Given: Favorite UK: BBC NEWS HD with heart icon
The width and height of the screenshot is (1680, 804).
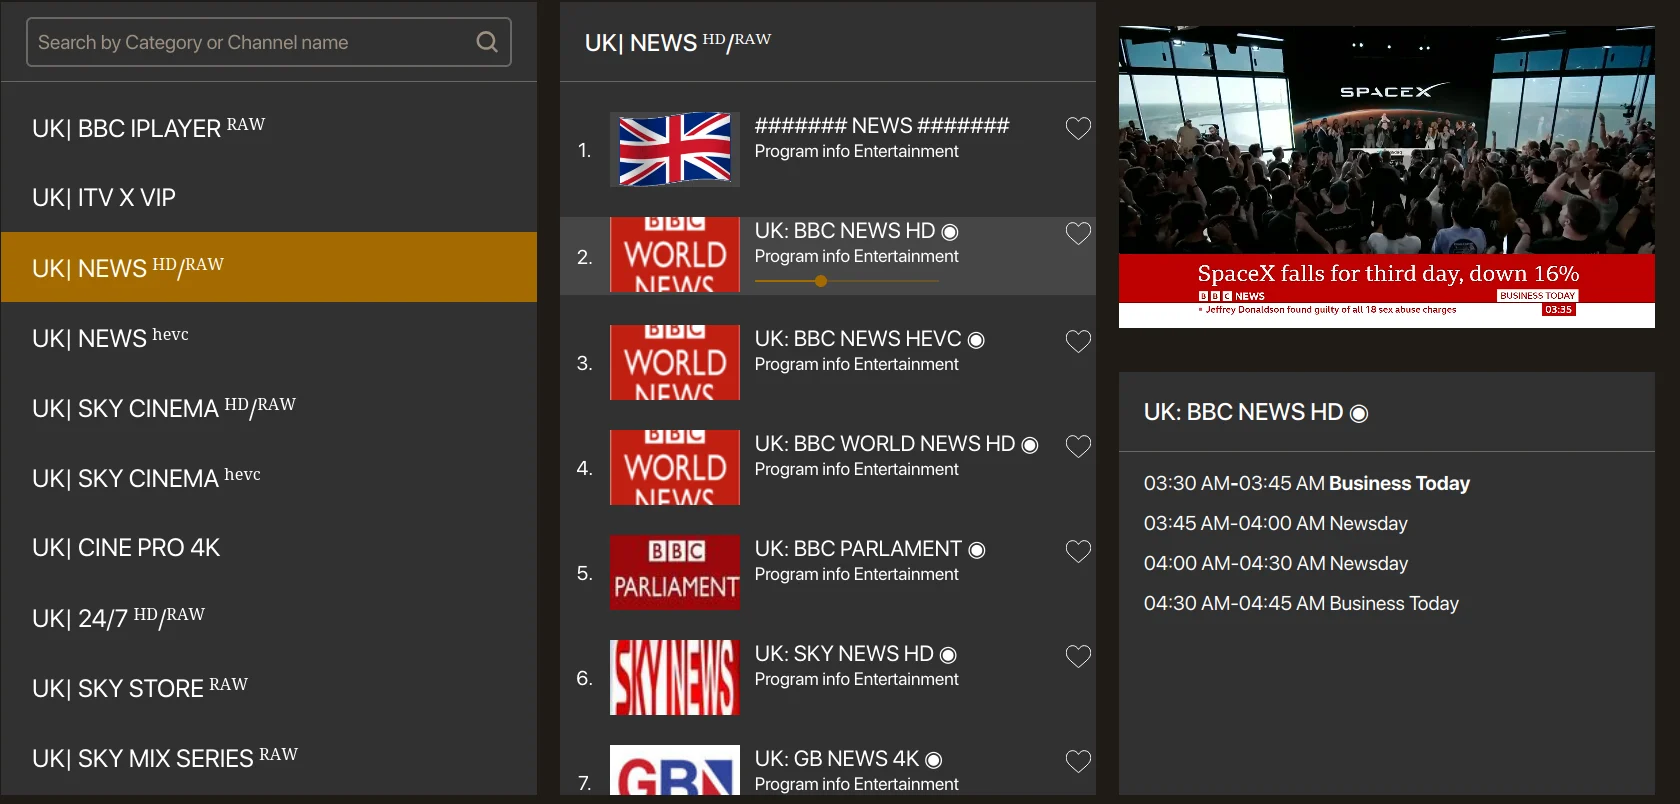Looking at the screenshot, I should [1078, 233].
